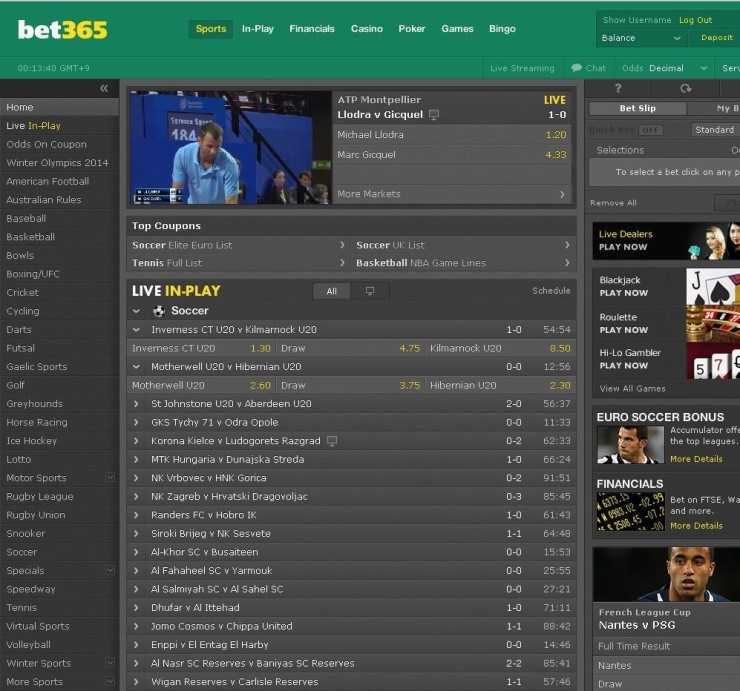Open Live Streaming

(522, 68)
